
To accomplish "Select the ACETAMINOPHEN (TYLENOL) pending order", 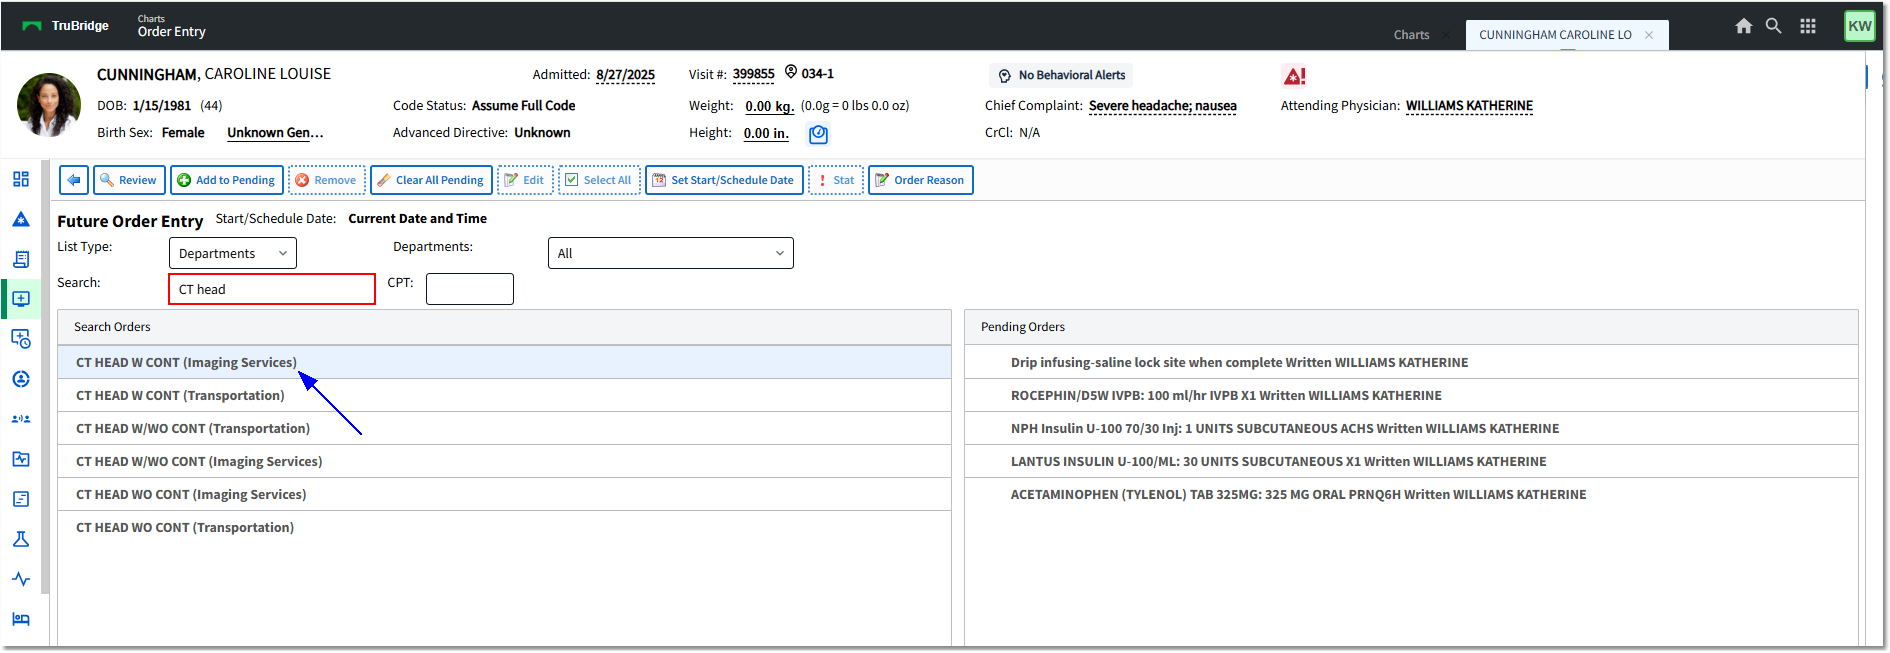I will (1411, 494).
